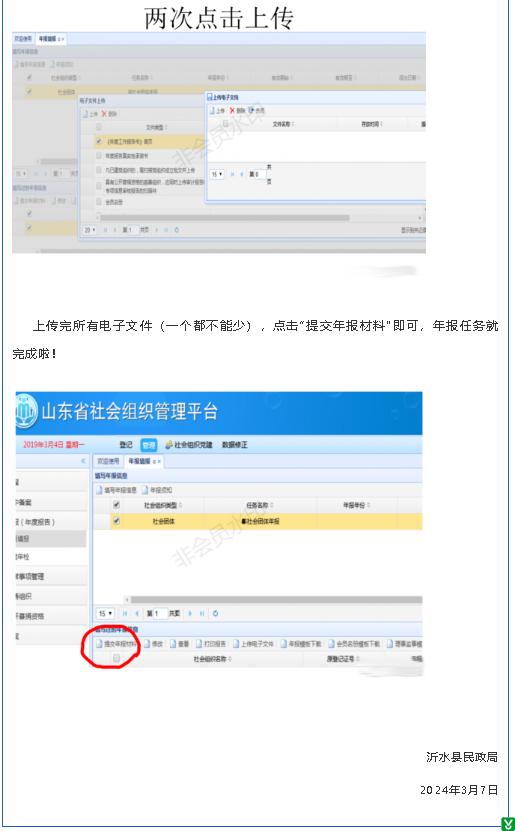Uncheck the highlighted 年度工作报告书 row checkbox

click(x=99, y=142)
